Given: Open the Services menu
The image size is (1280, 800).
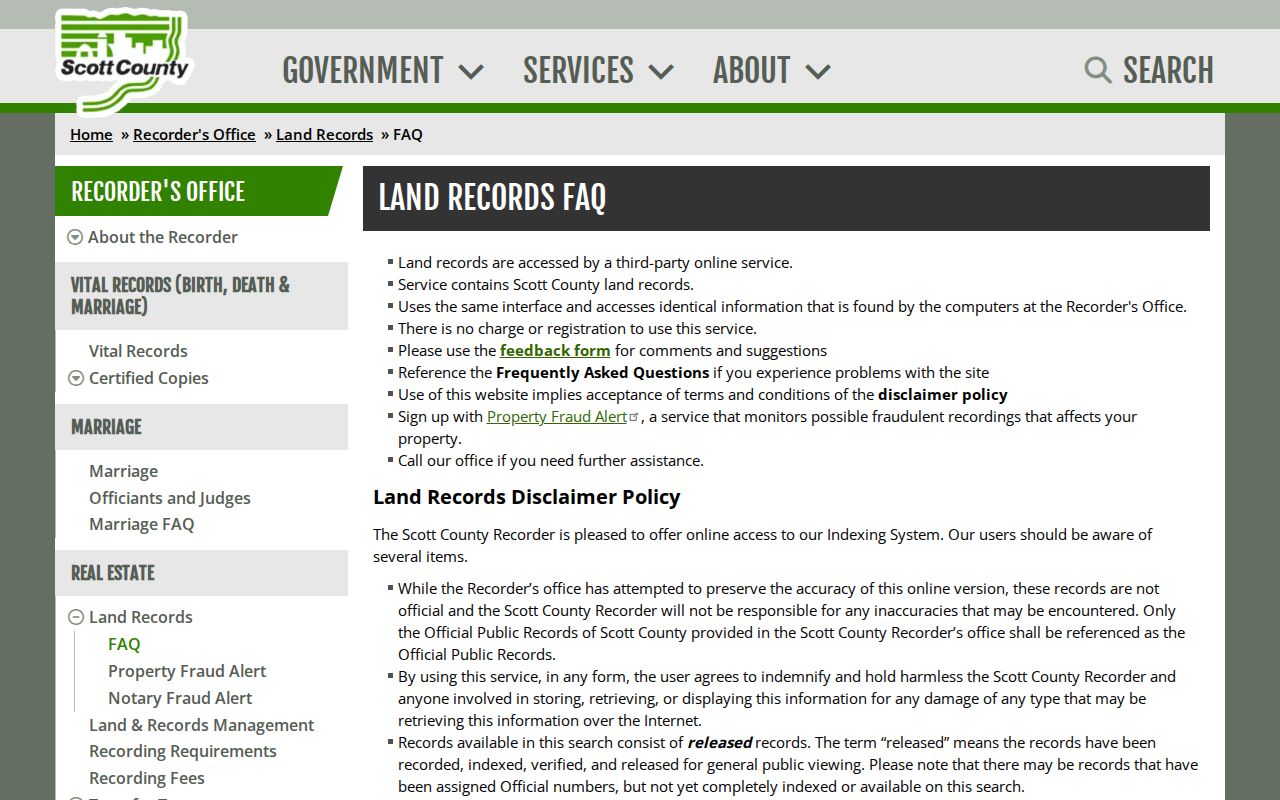Looking at the screenshot, I should [x=578, y=70].
